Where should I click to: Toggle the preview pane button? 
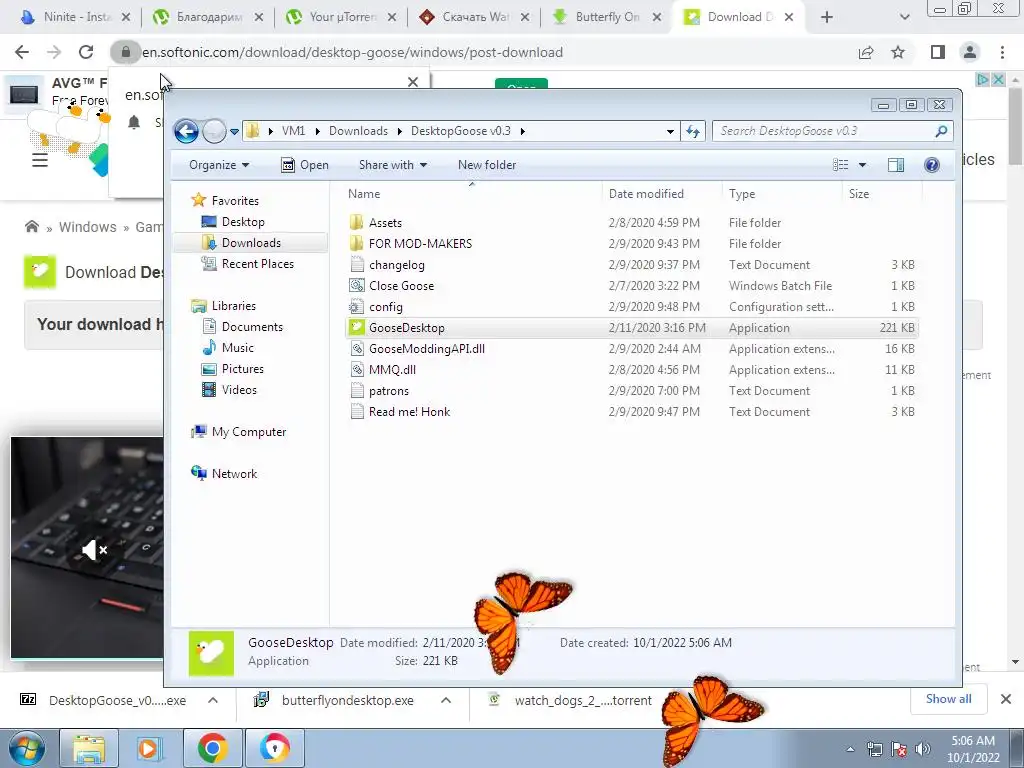(895, 165)
